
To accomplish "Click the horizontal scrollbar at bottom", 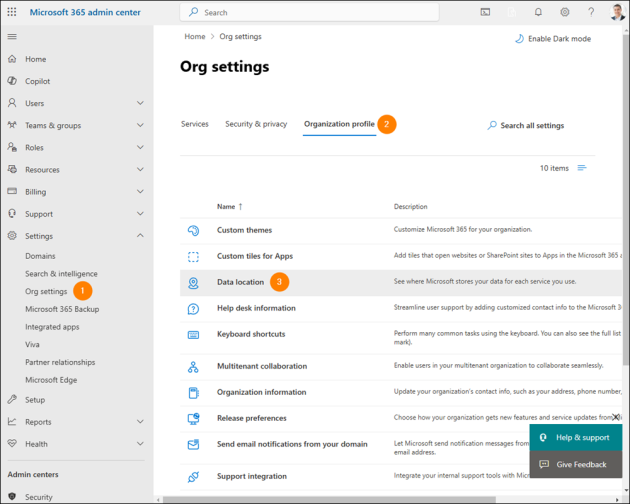I will 329,500.
